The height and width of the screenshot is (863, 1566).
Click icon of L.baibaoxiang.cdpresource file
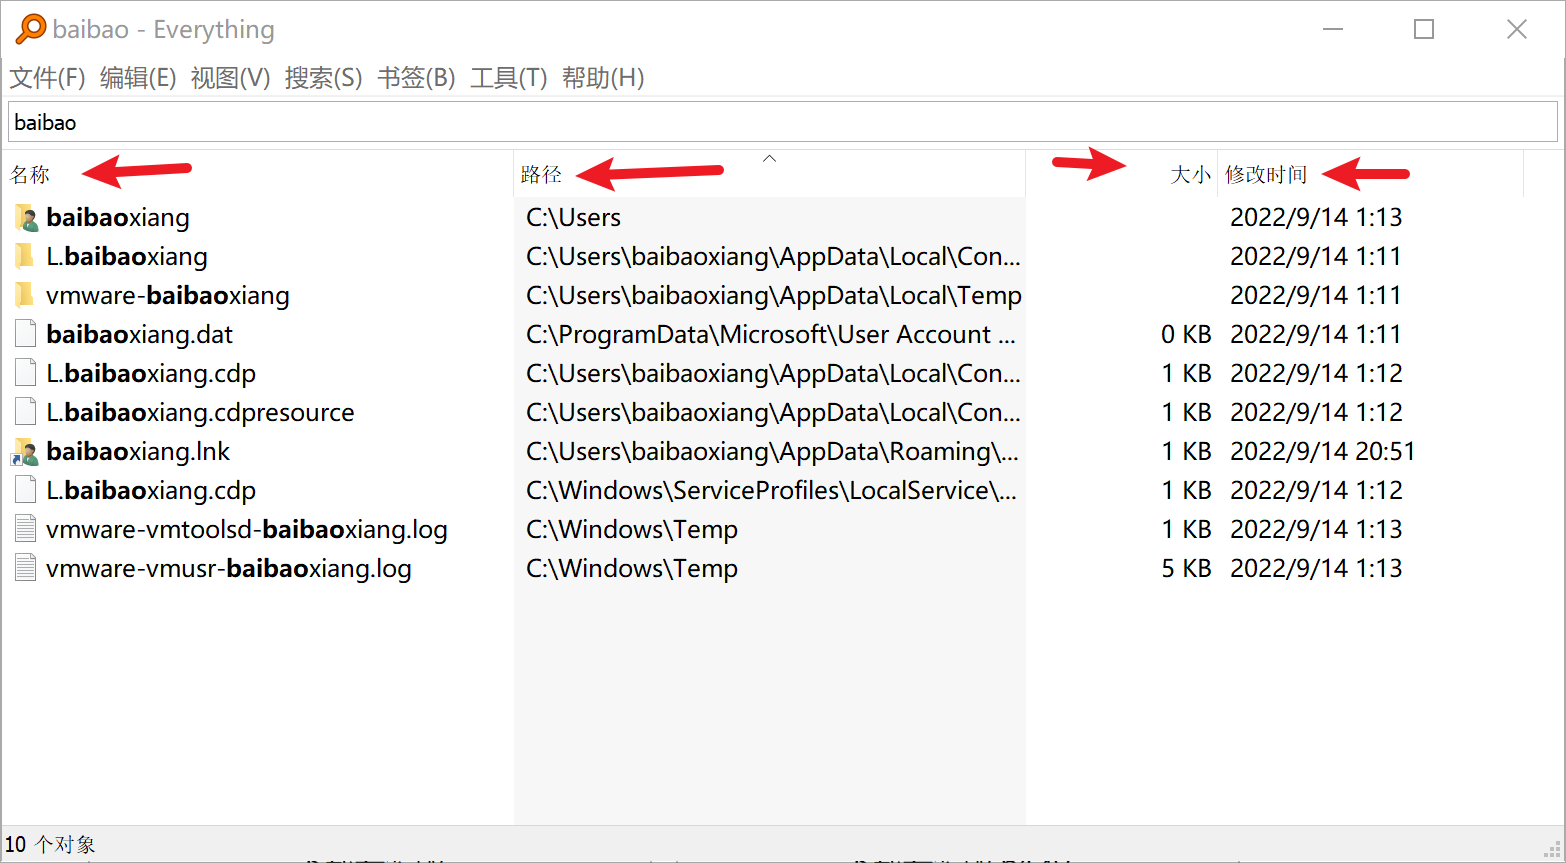26,413
